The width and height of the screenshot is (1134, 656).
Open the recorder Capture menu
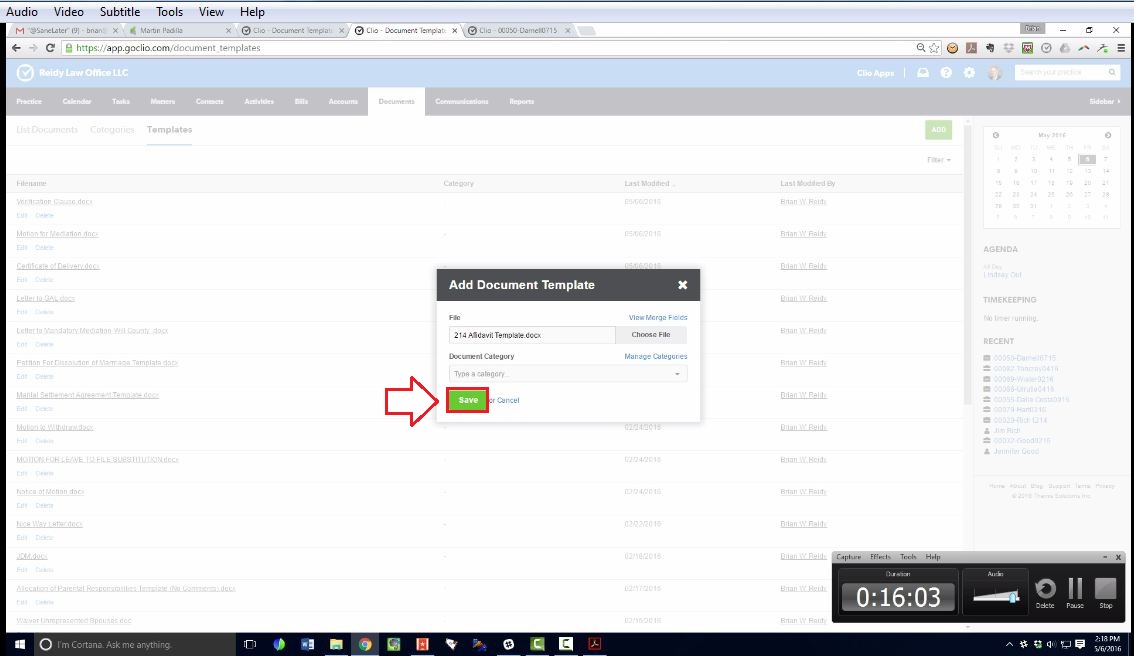pos(848,557)
